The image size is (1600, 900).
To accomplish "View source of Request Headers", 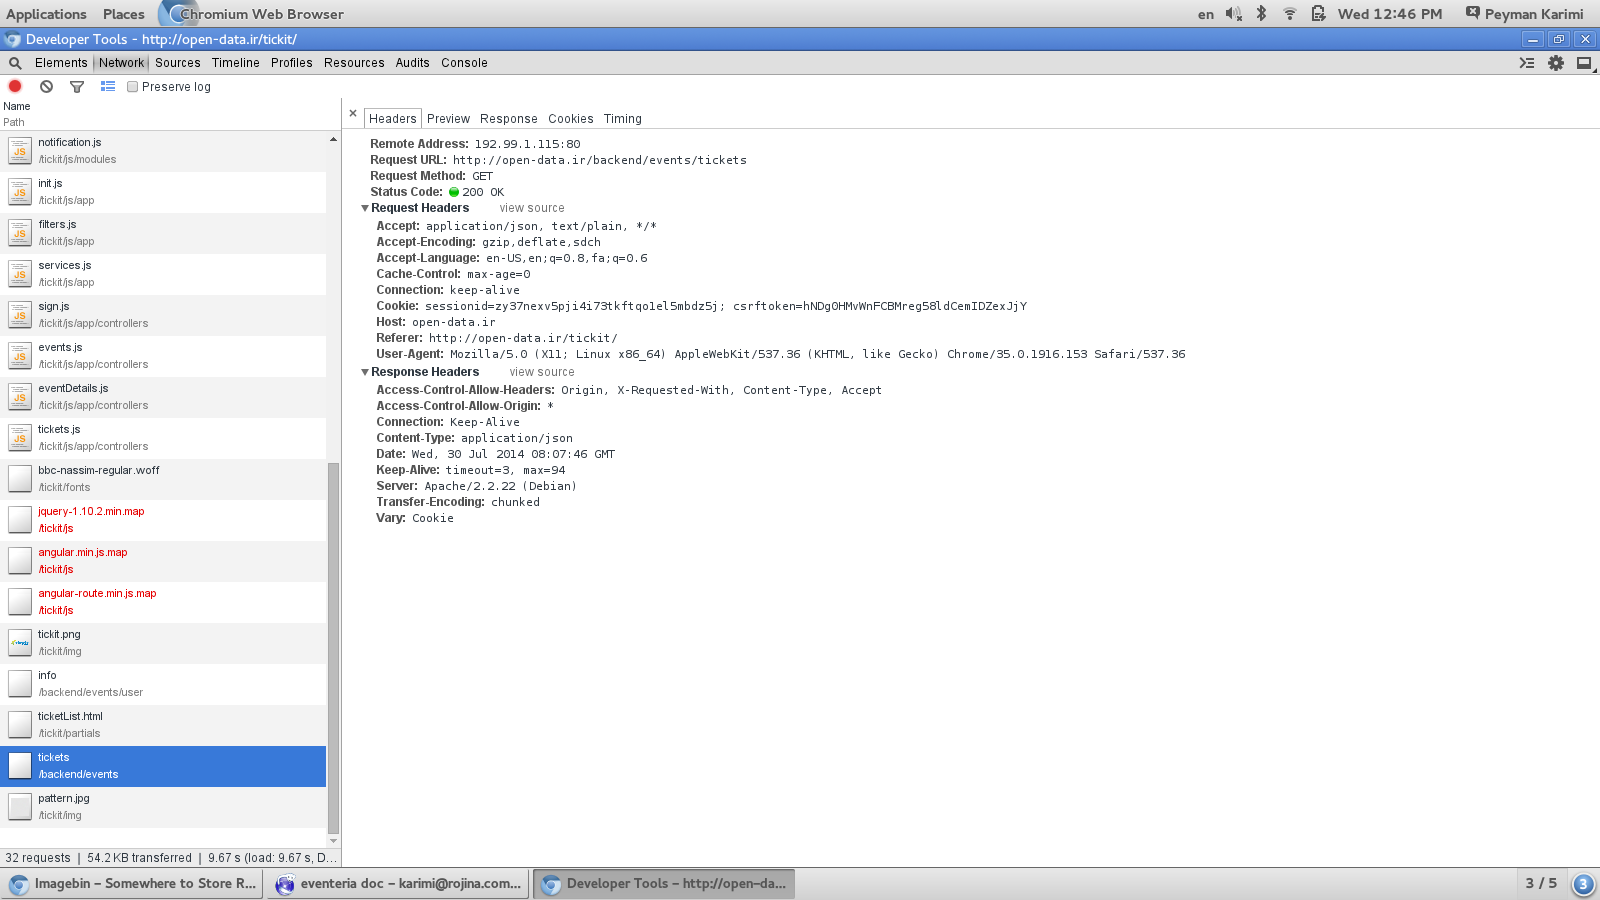I will click(x=532, y=208).
